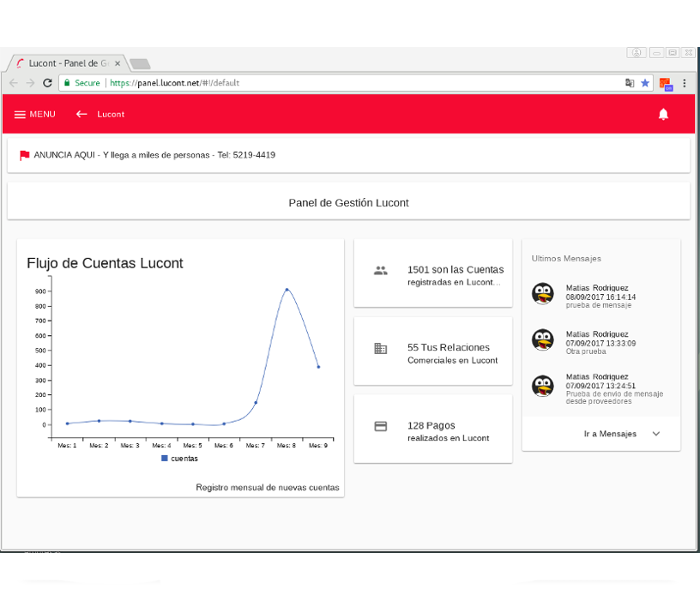Click the Panel de Gestión Lucont heading
Viewport: 700px width, 600px height.
349,203
